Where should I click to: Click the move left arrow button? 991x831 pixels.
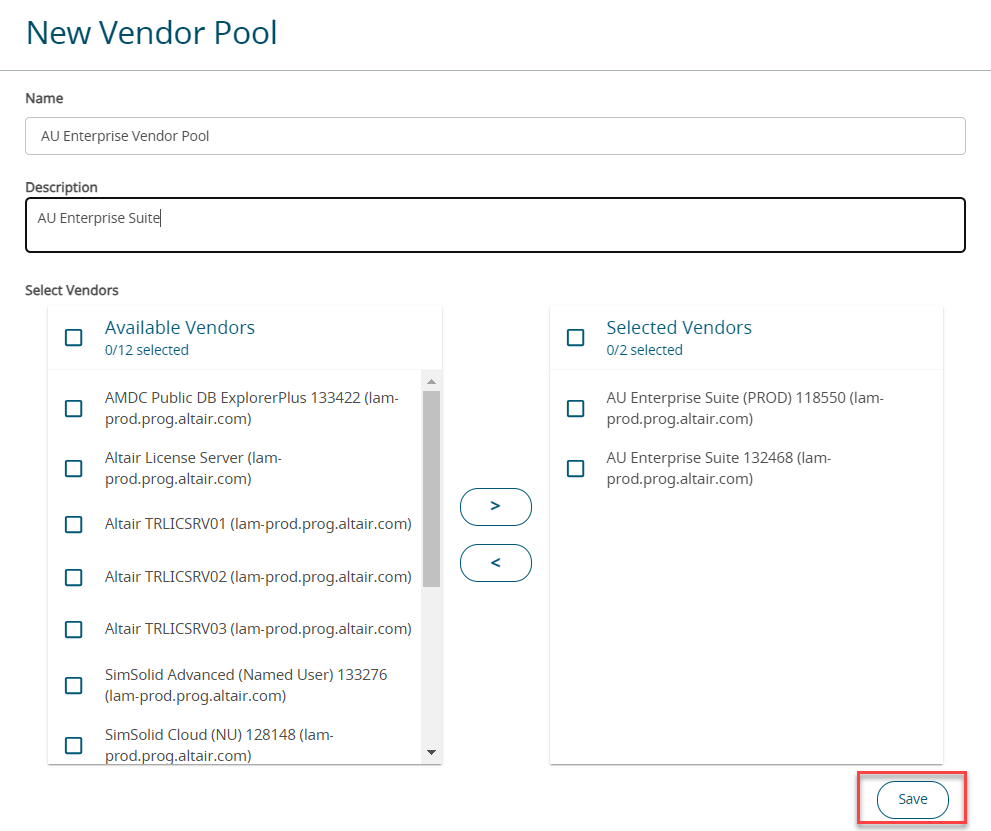(x=495, y=563)
